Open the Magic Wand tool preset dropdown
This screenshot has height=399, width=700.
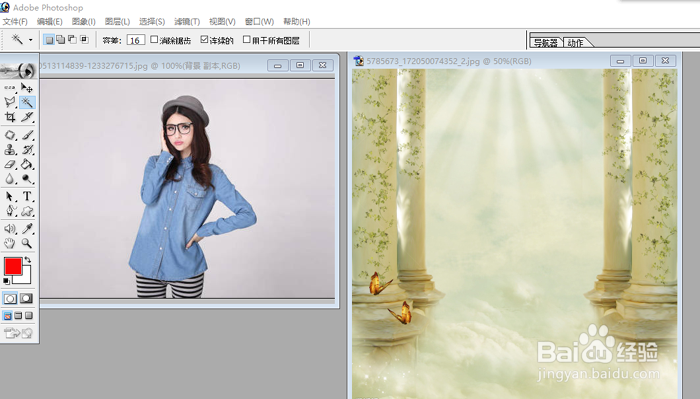[30, 40]
